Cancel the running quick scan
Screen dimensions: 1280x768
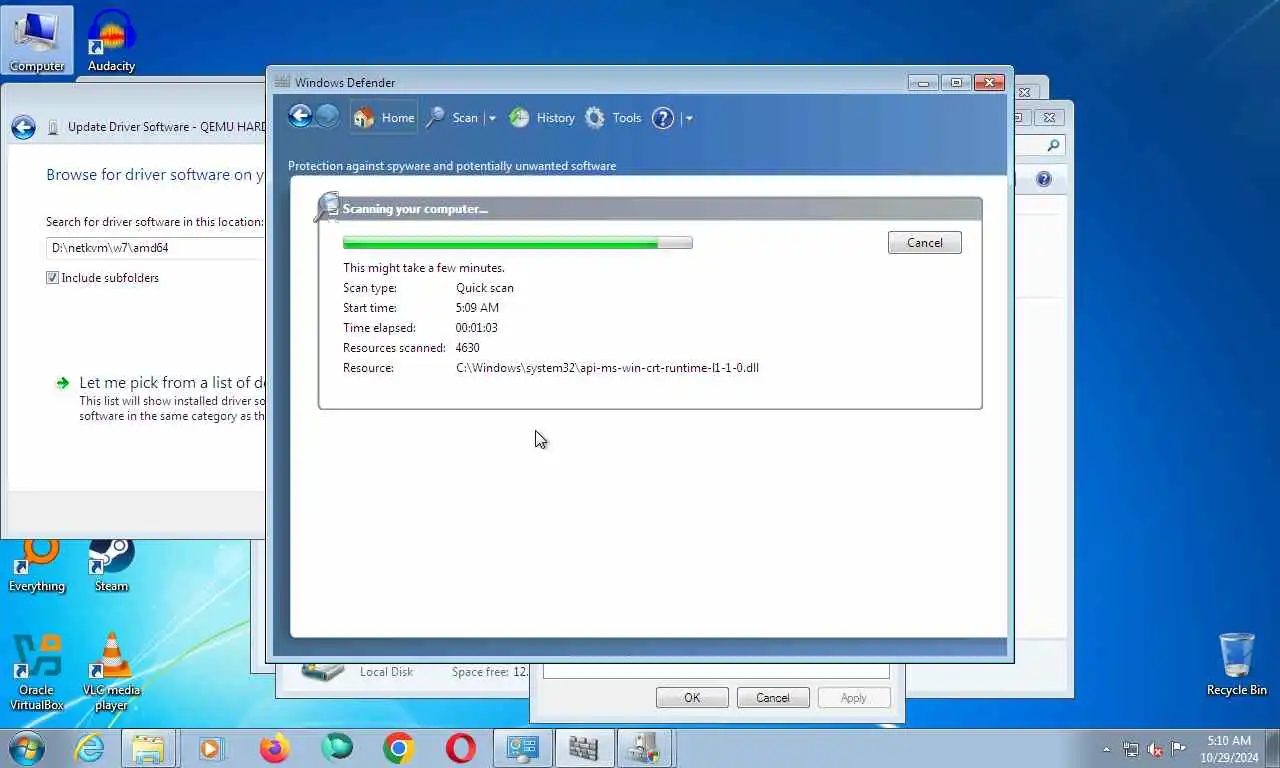924,243
